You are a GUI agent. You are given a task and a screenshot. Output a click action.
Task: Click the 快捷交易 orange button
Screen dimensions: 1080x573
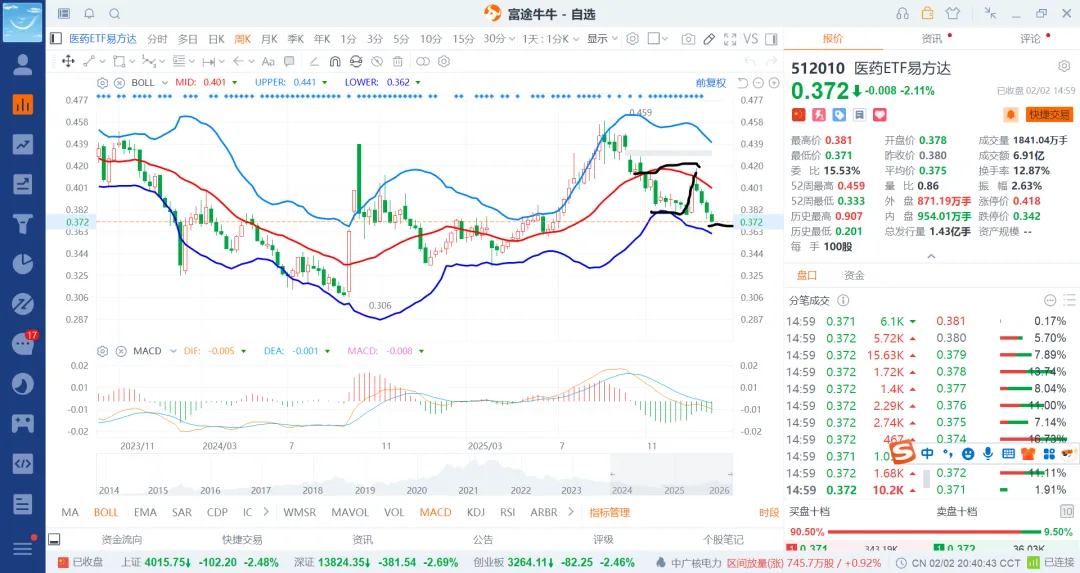[1049, 115]
